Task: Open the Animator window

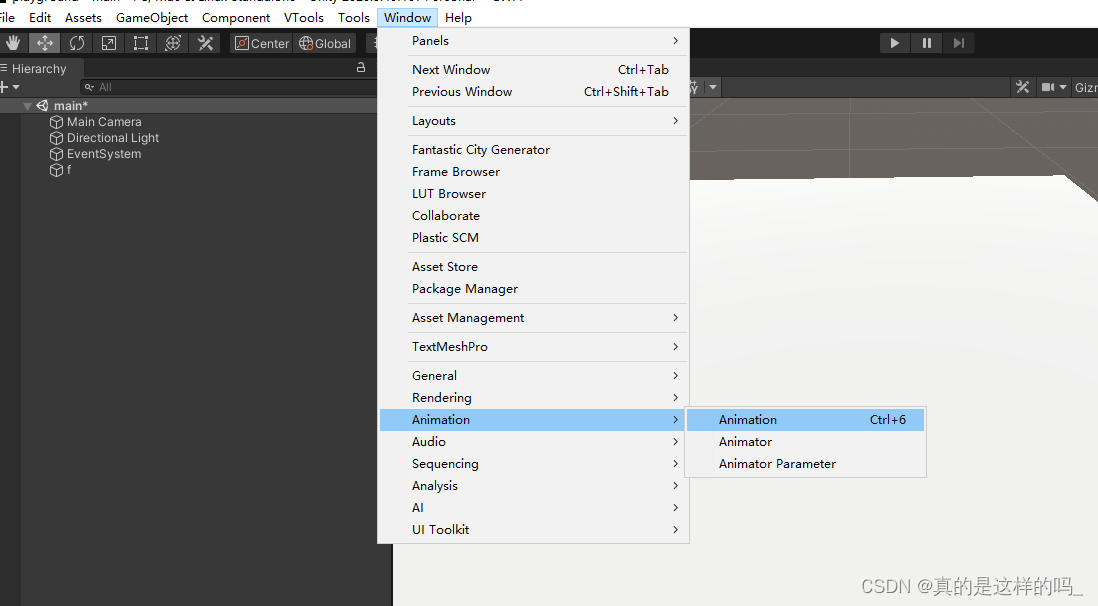Action: [x=805, y=442]
